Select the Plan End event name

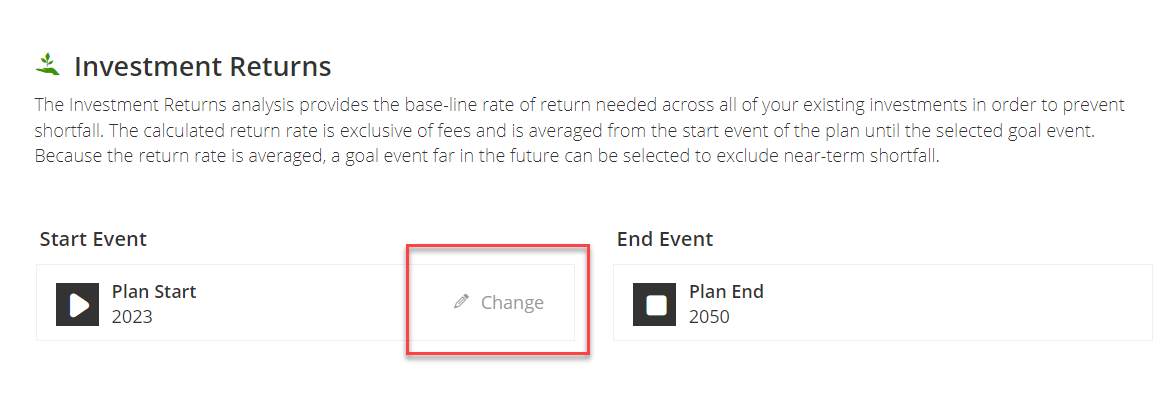point(726,291)
